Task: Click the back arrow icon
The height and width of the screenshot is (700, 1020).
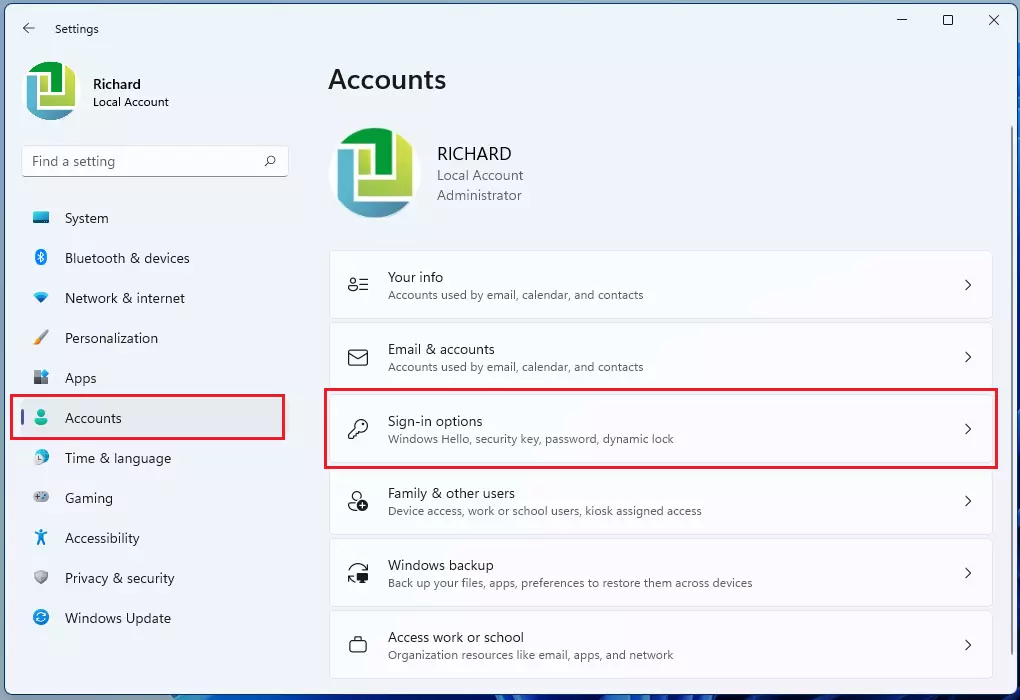Action: (29, 28)
